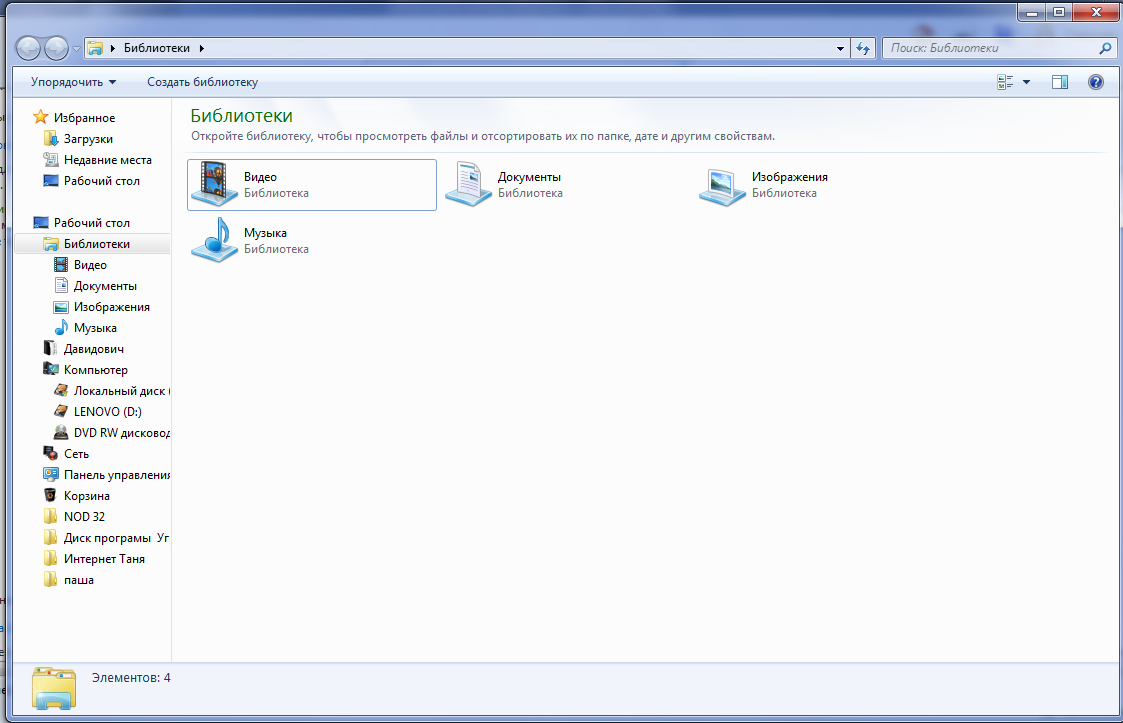Screen dimensions: 1123x723
Task: Click the Изображения library name text
Action: (x=789, y=177)
